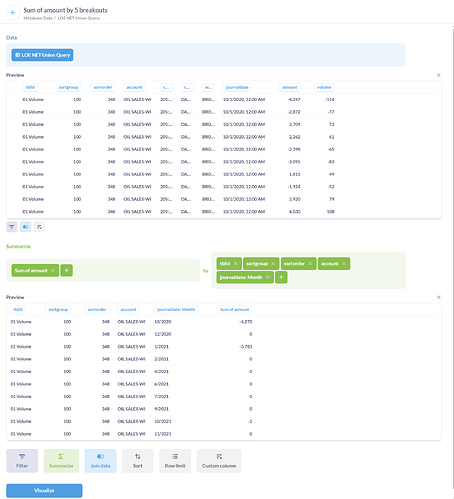The image size is (454, 499).
Task: Open the LOE NET Union Query data picker
Action: click(x=42, y=55)
